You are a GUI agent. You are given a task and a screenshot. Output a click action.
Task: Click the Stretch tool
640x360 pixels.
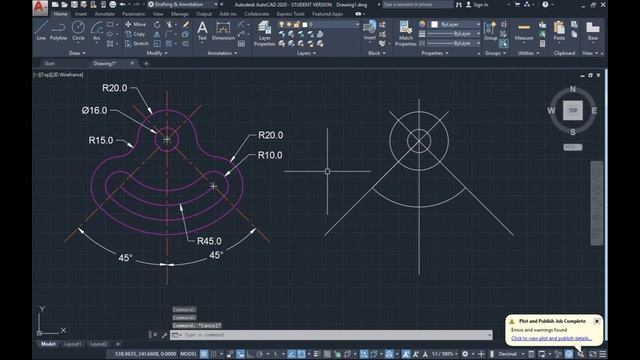click(x=137, y=43)
